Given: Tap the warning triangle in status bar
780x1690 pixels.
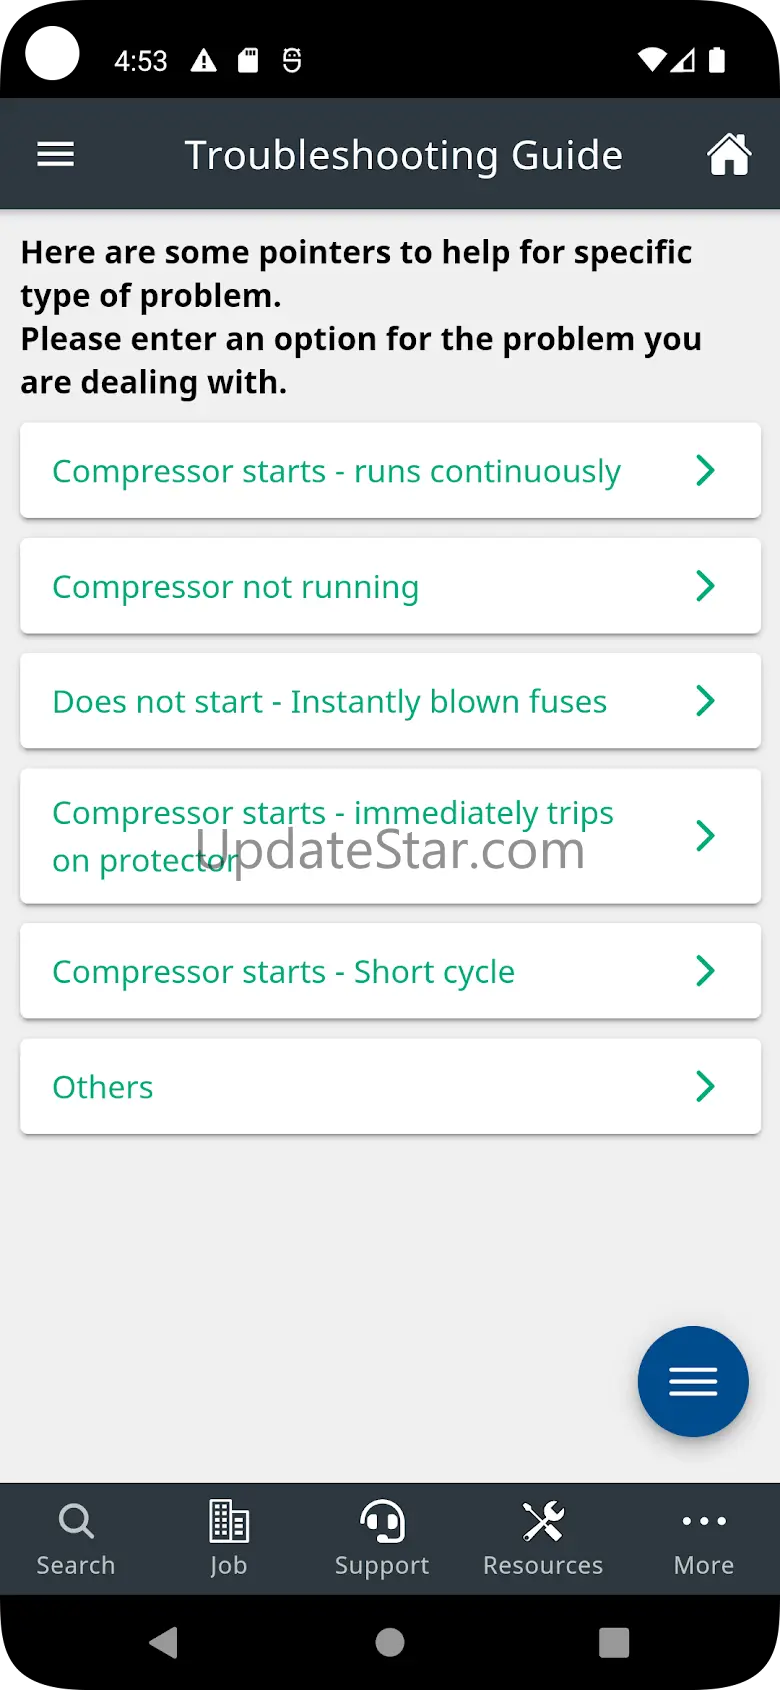Looking at the screenshot, I should tap(204, 61).
